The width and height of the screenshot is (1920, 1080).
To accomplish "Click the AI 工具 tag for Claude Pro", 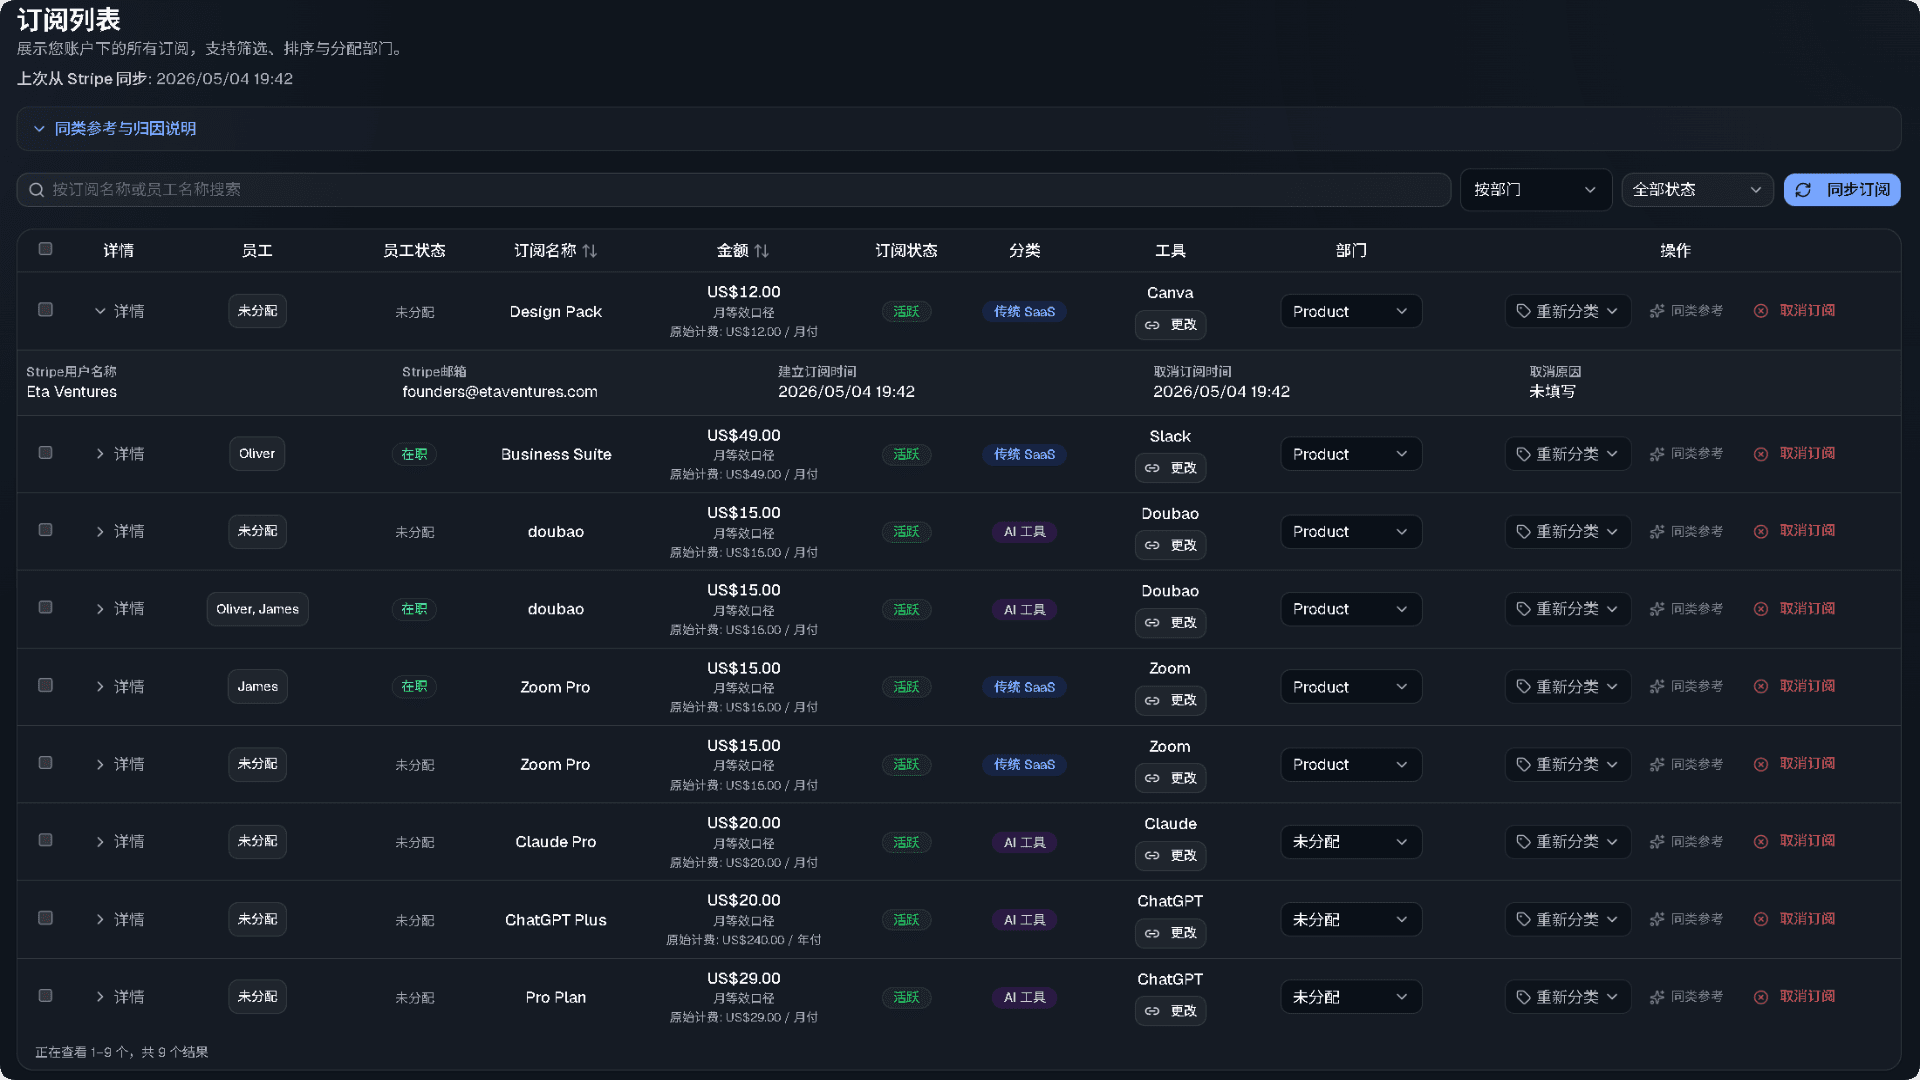I will [x=1024, y=842].
